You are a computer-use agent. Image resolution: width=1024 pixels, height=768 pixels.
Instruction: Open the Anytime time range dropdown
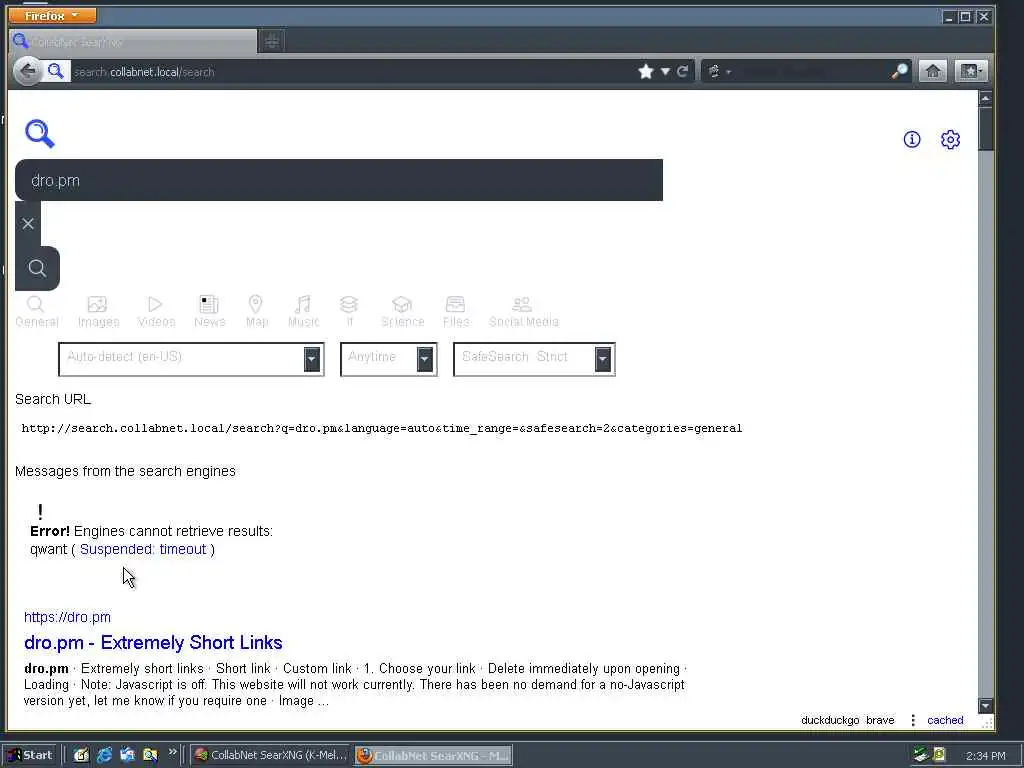tap(388, 359)
